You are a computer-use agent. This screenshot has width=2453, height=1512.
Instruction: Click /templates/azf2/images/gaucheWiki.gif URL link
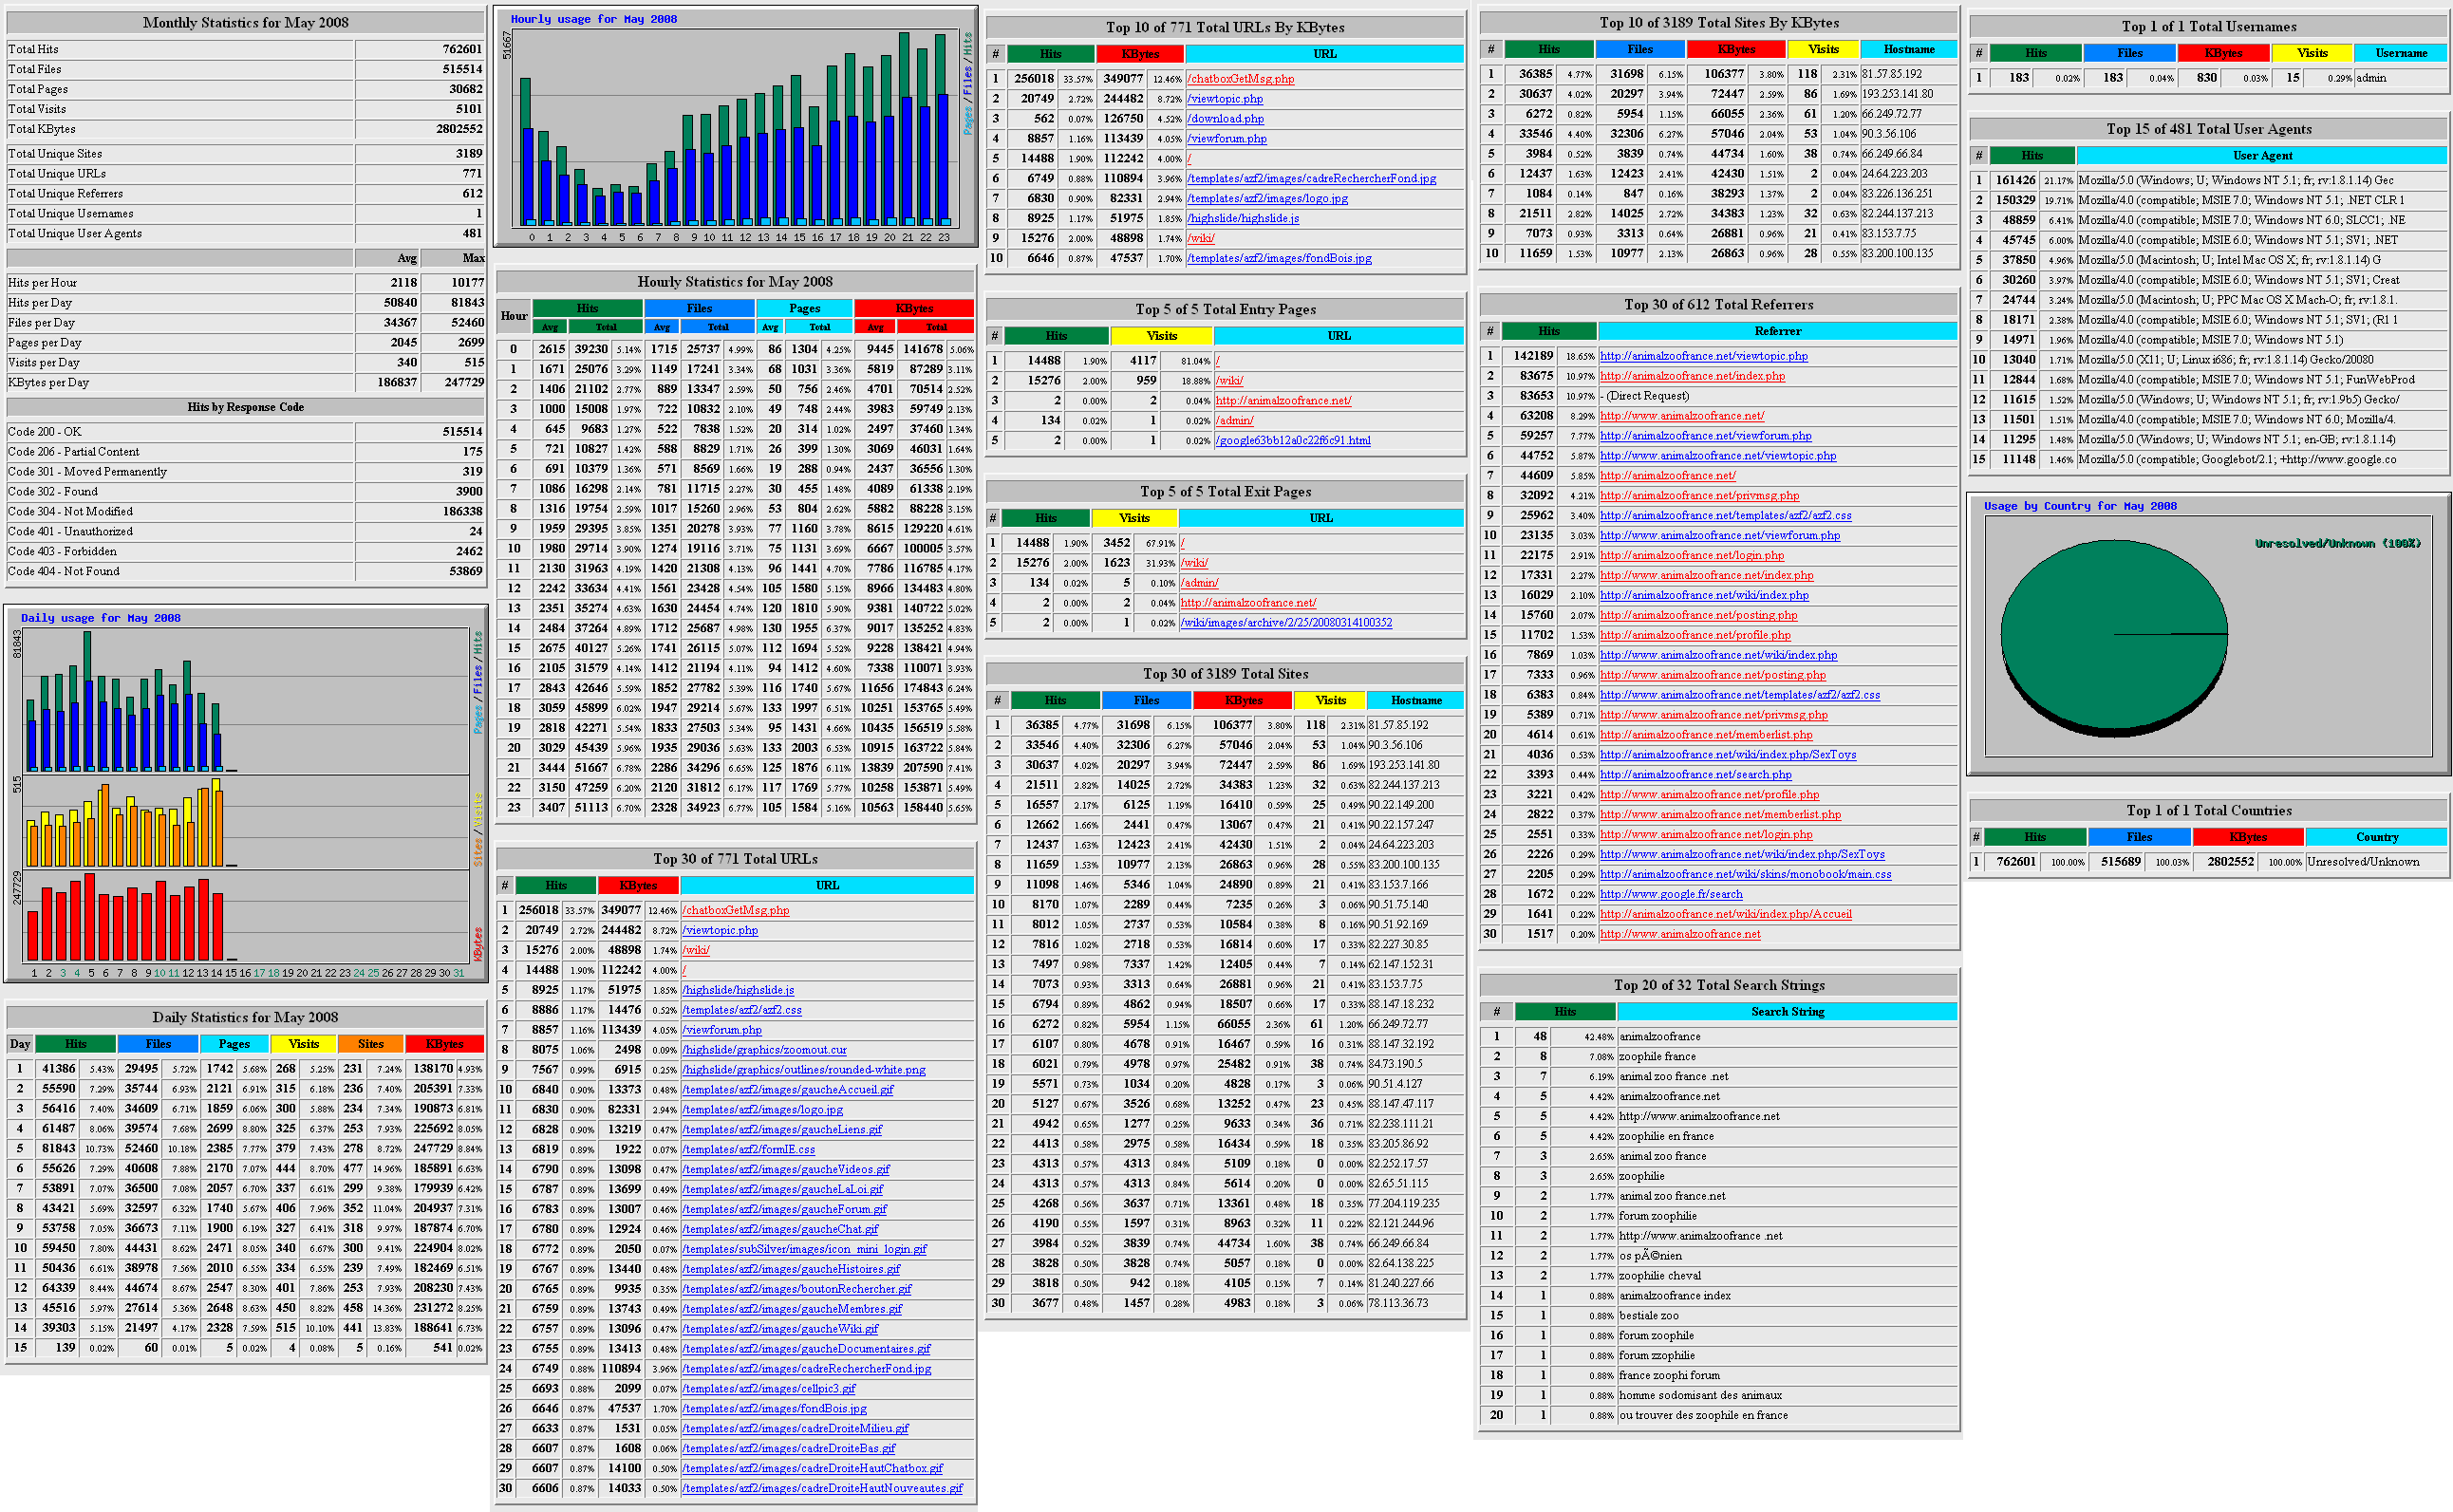coord(780,1329)
